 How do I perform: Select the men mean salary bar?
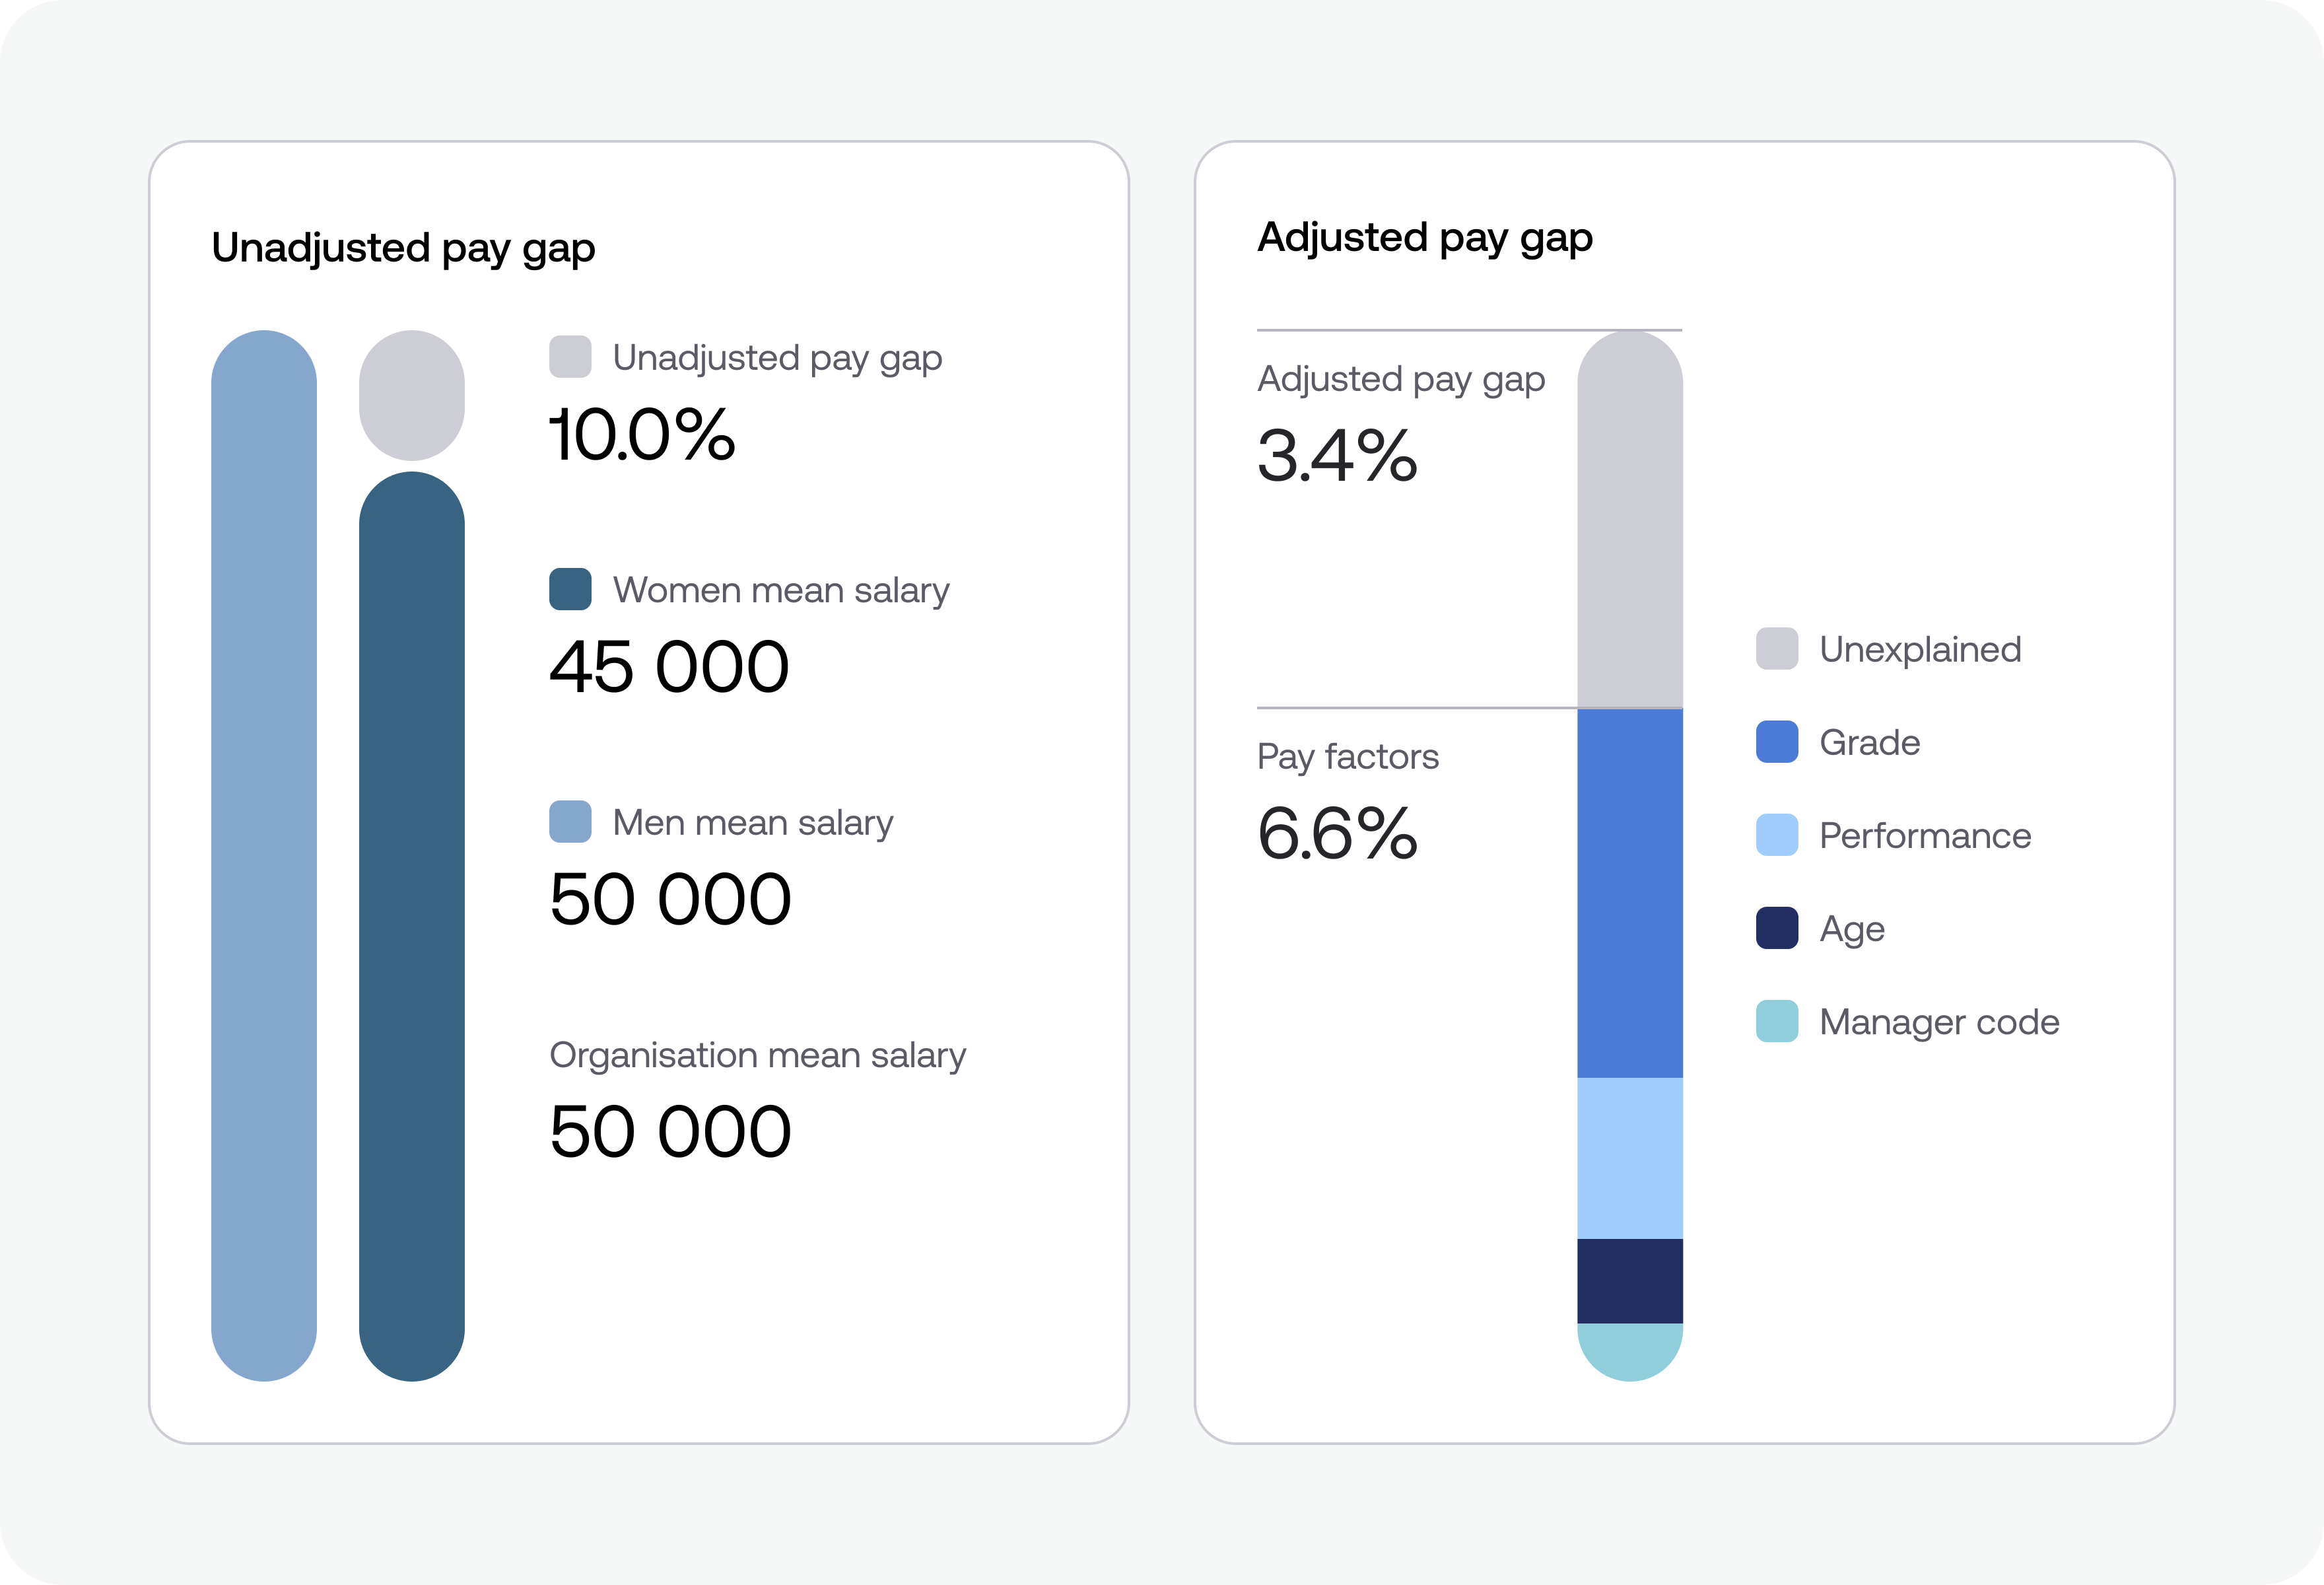264,855
